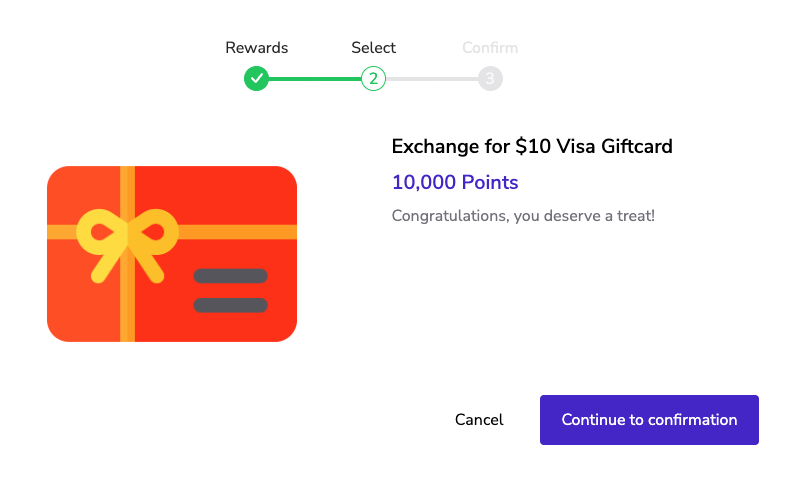Click the Exchange for $10 Visa Giftcard heading

[x=532, y=147]
